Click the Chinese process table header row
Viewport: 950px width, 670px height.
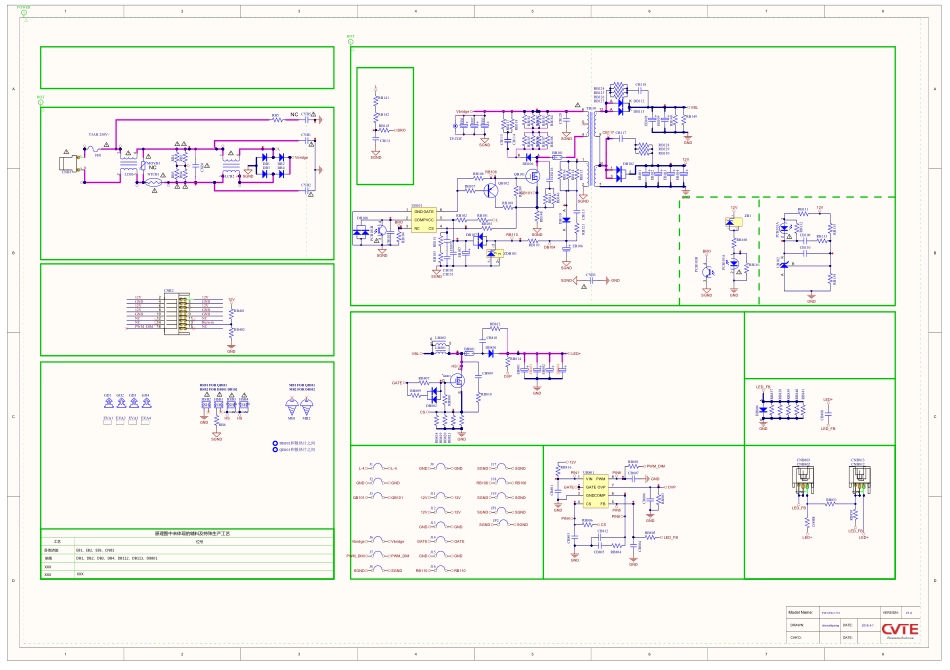[186, 534]
